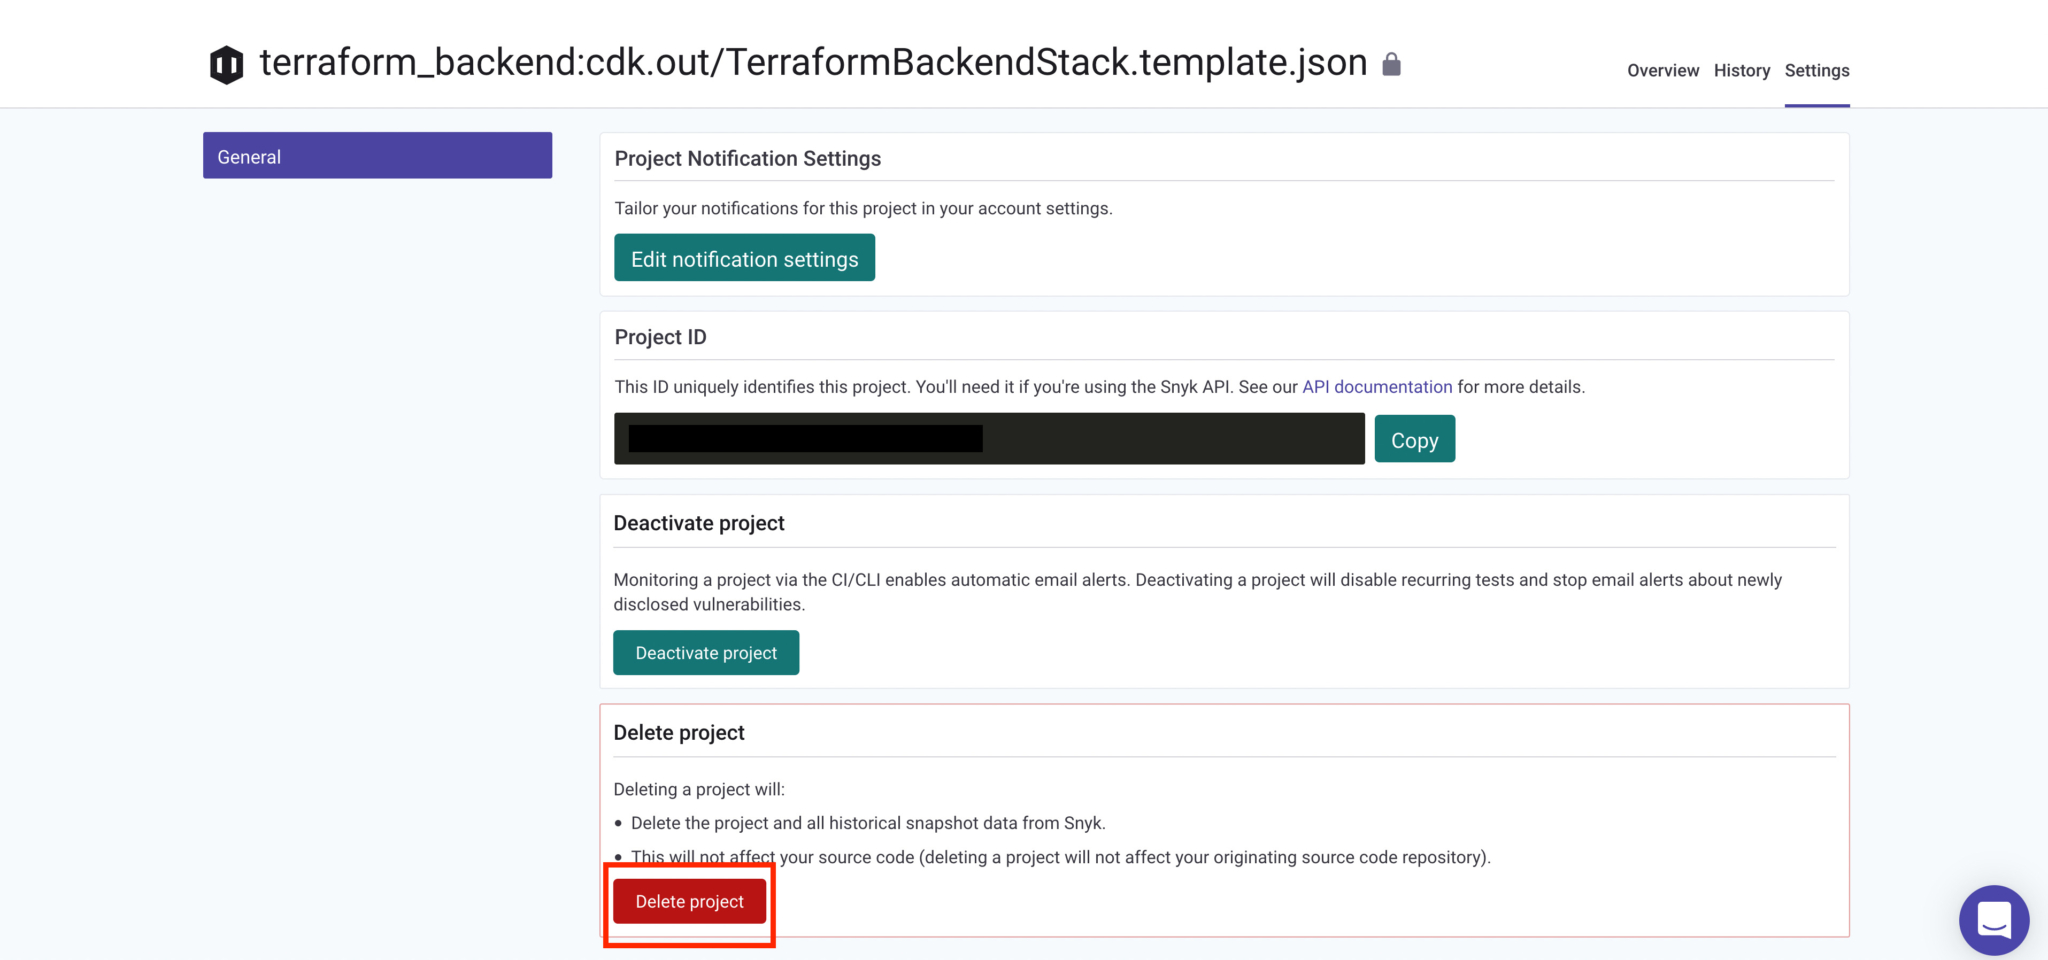Image resolution: width=2048 pixels, height=960 pixels.
Task: Switch to the History tab
Action: pyautogui.click(x=1741, y=70)
